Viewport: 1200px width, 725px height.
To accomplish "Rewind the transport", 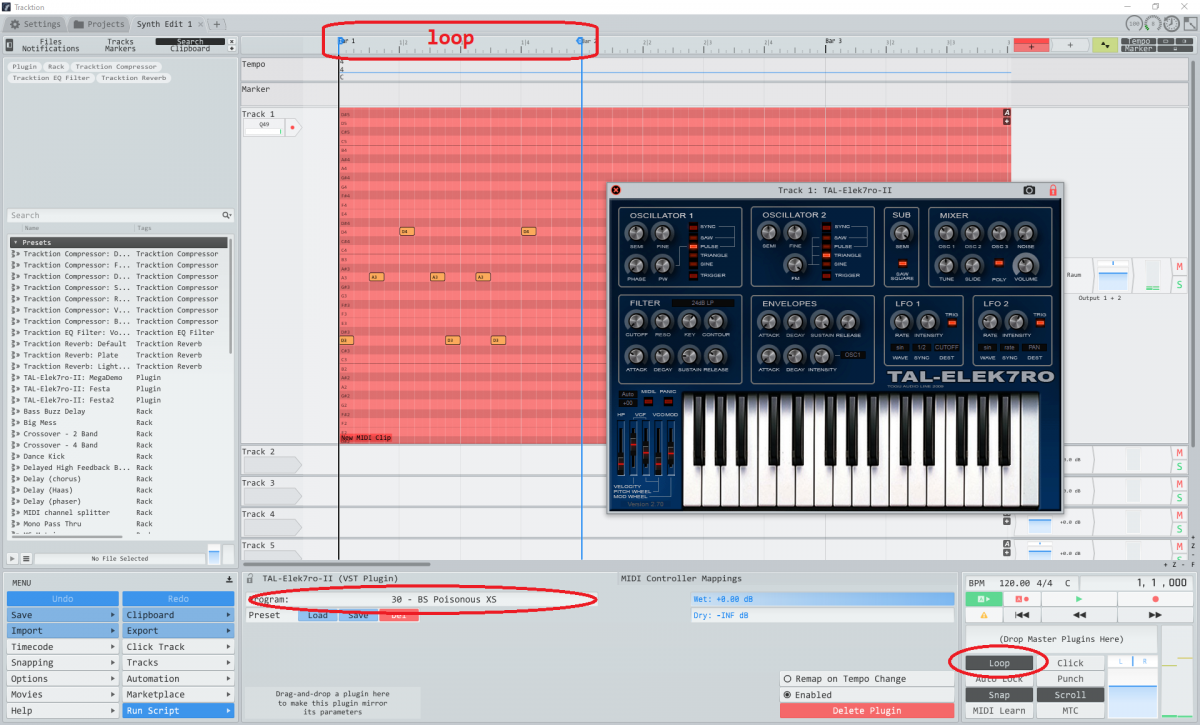I will (x=1079, y=615).
